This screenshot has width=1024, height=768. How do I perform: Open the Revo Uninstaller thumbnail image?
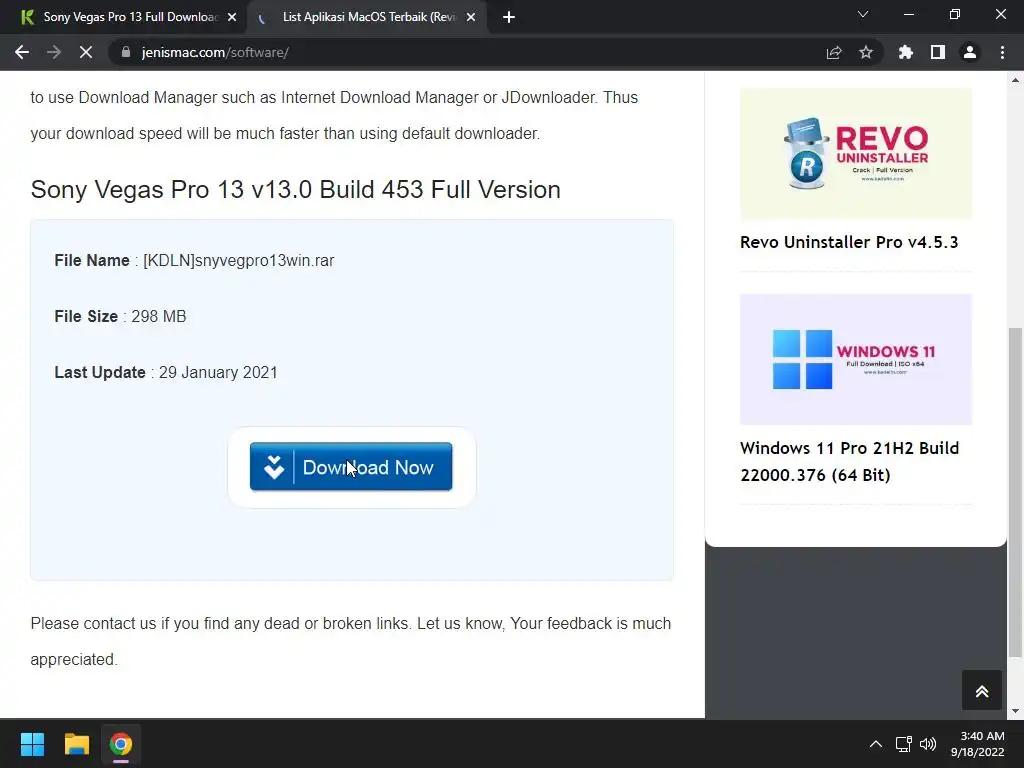856,153
